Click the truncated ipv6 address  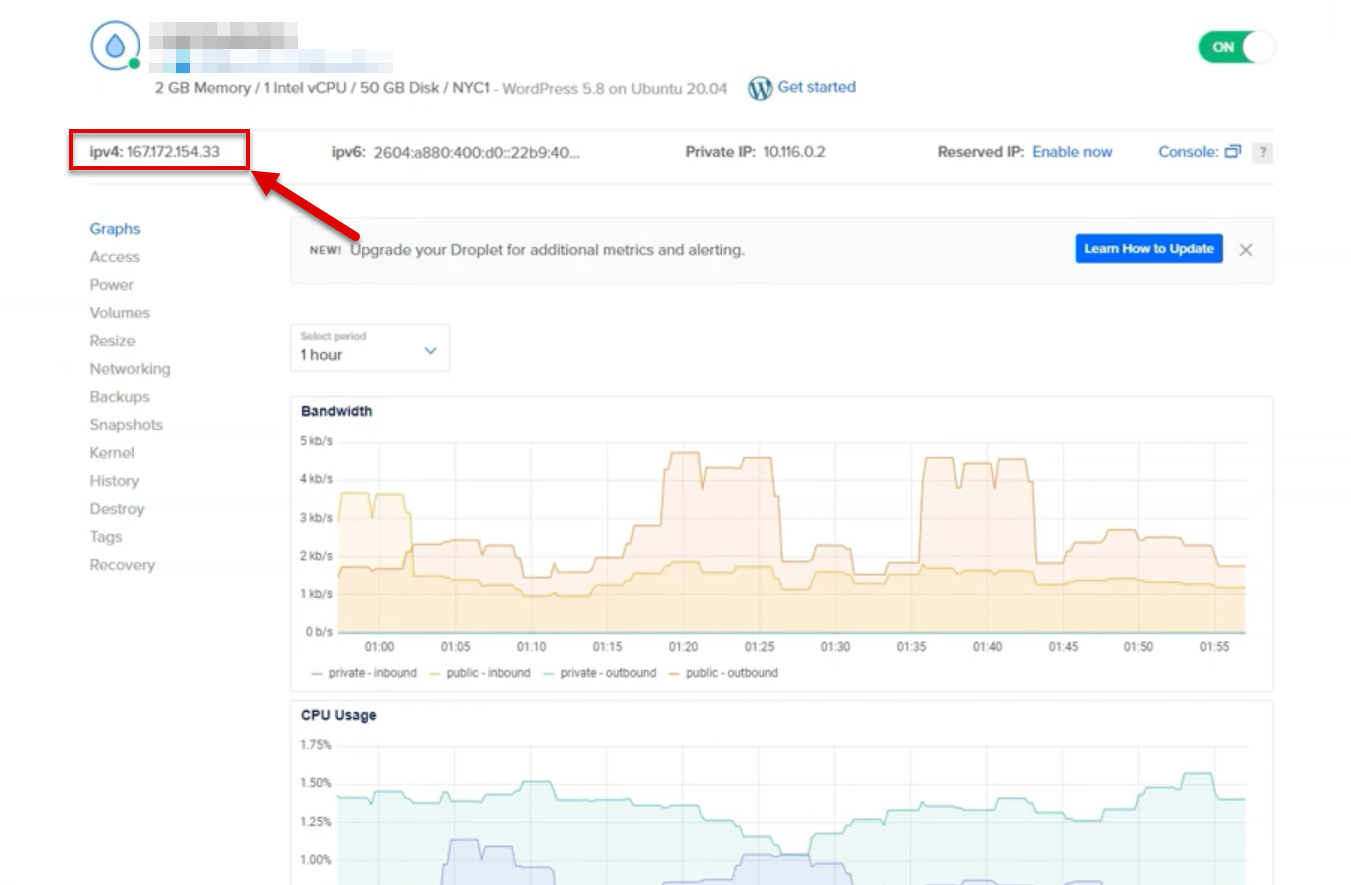coord(476,153)
